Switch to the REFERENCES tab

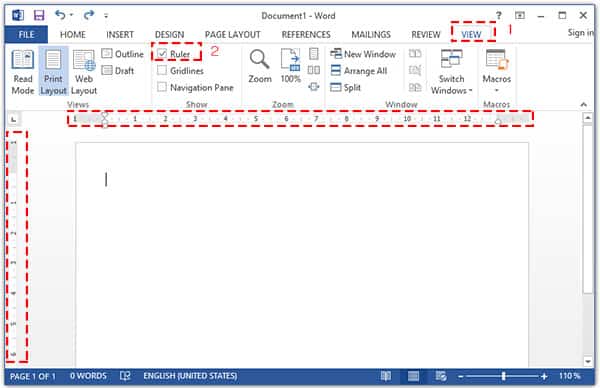[306, 35]
